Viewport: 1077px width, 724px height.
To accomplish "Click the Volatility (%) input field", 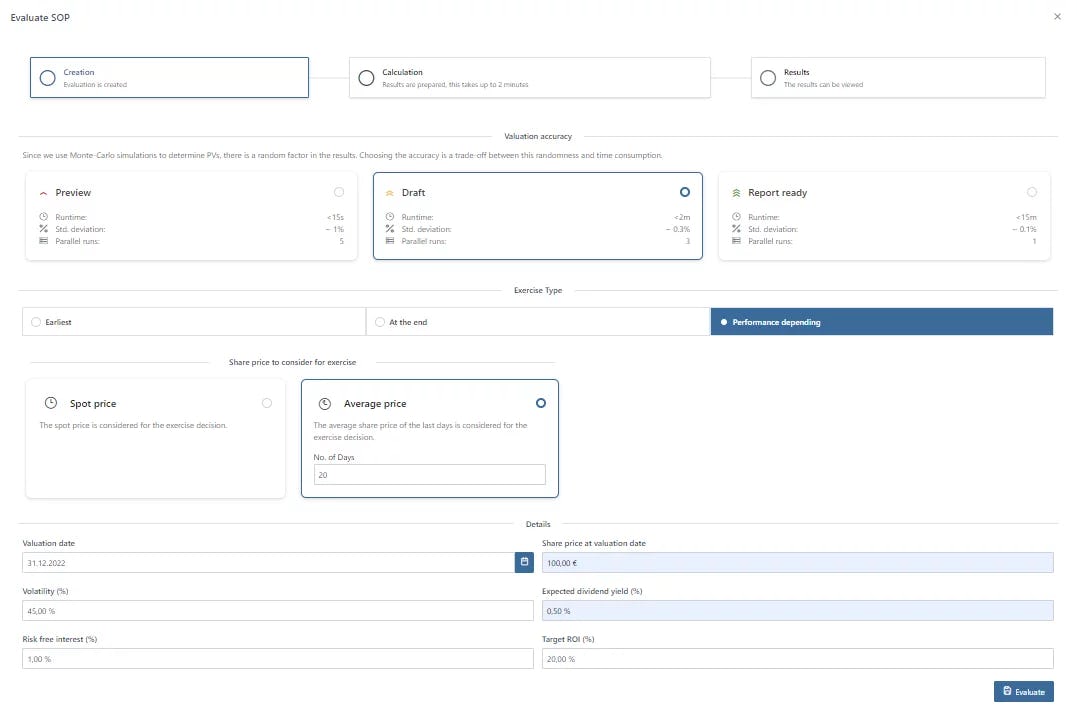I will 277,610.
